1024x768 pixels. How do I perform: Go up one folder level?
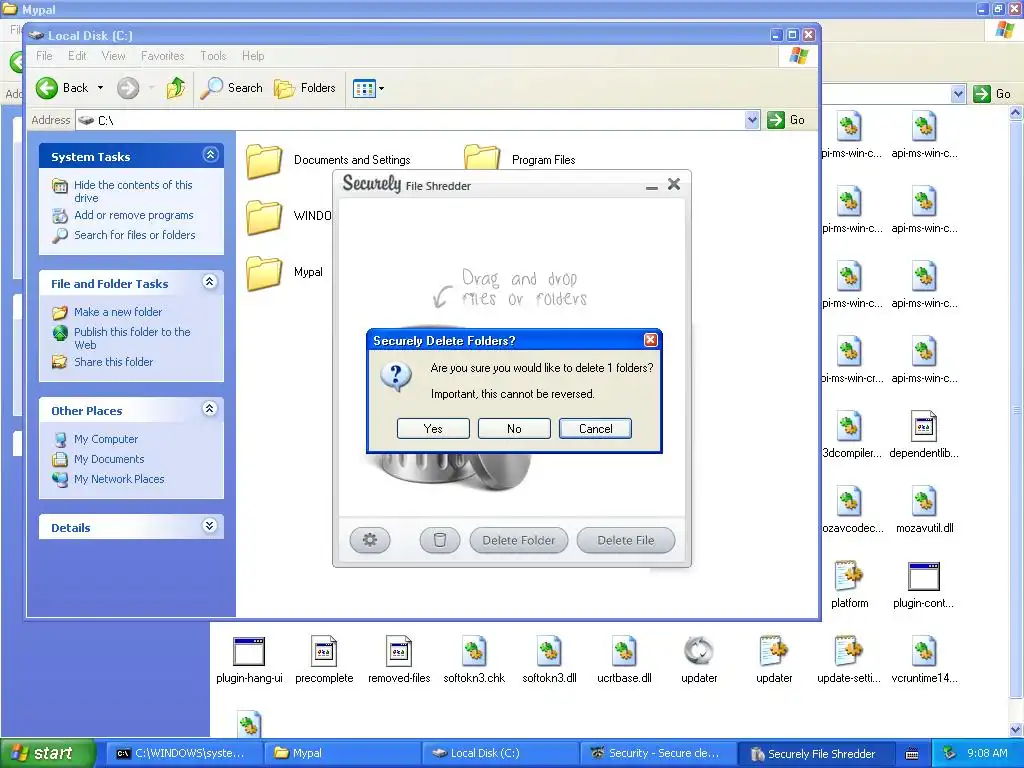[176, 88]
